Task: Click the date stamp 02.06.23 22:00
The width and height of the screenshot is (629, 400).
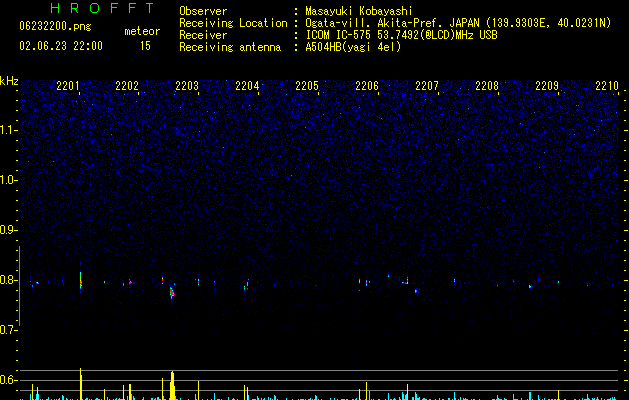Action: coord(61,46)
